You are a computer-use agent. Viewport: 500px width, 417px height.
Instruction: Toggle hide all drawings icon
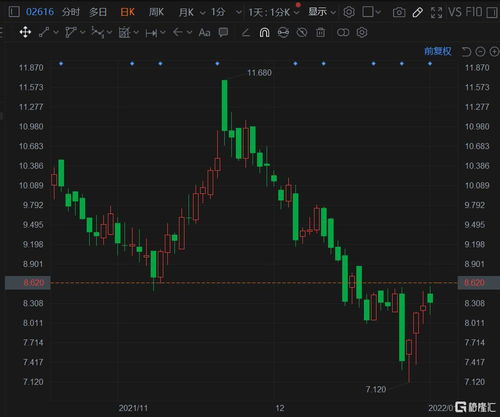click(302, 33)
